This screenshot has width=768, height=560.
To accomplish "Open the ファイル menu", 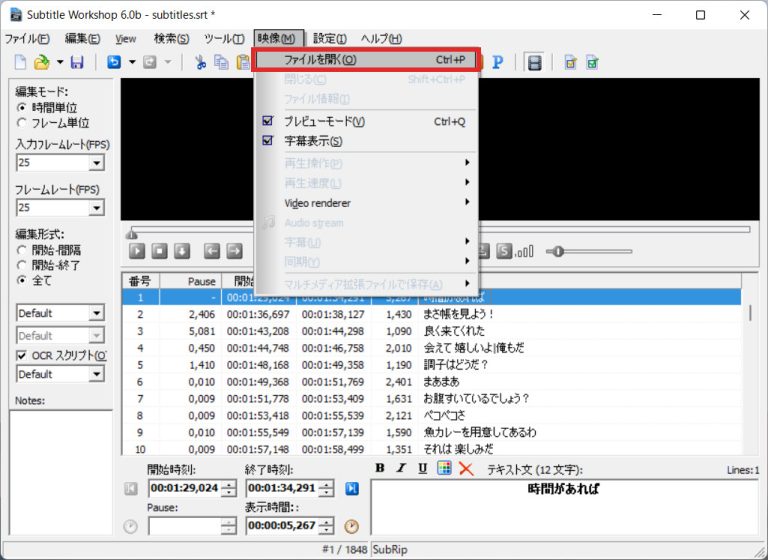I will [27, 39].
